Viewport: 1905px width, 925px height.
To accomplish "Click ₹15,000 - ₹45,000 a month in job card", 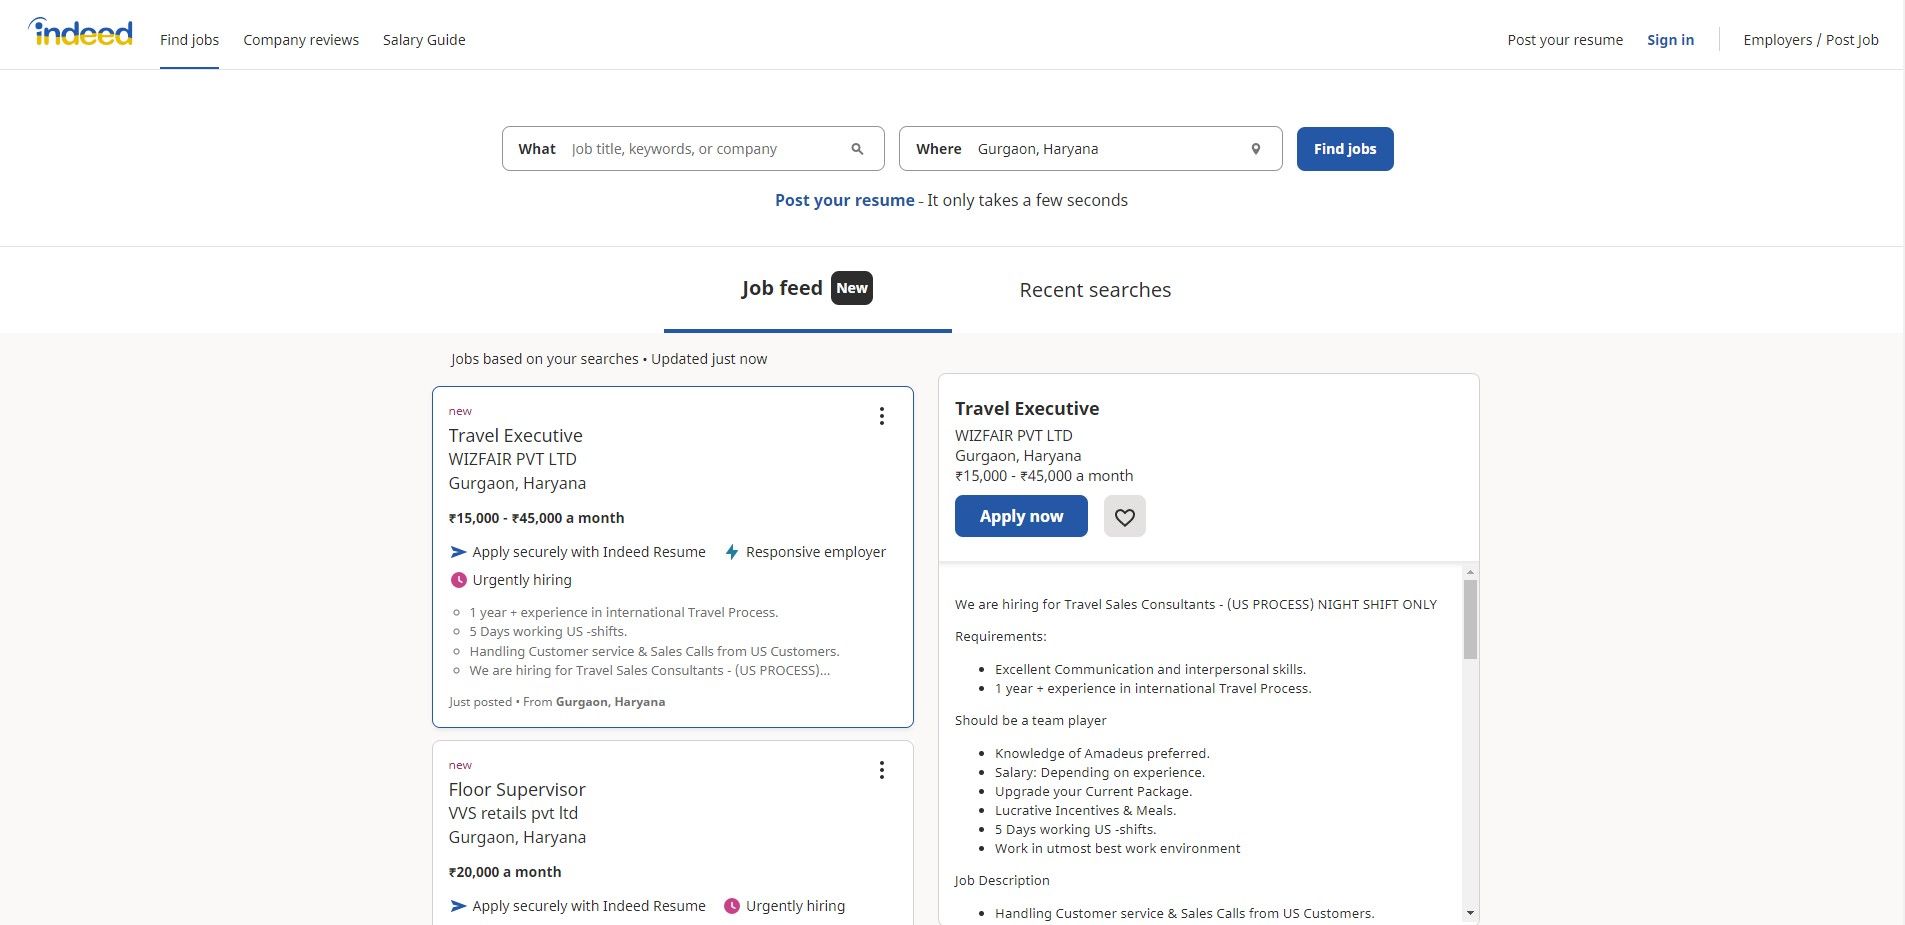I will 536,518.
